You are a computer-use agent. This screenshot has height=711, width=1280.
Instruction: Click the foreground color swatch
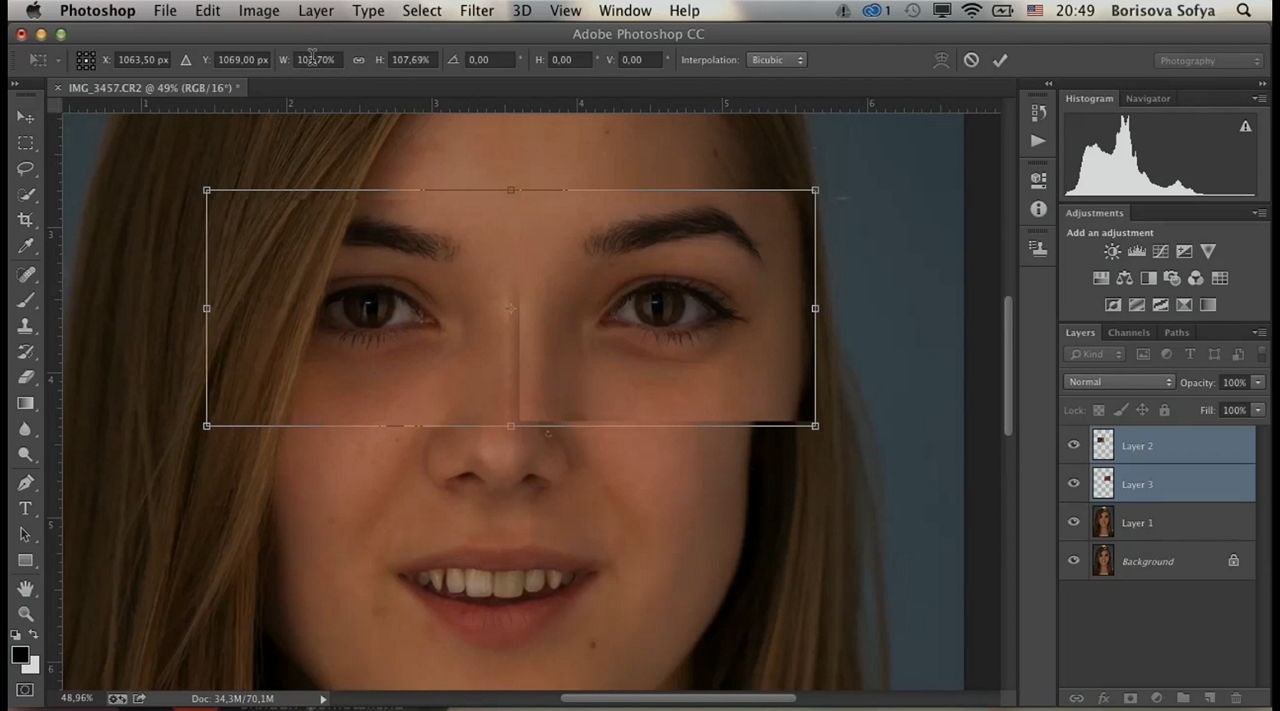point(20,656)
